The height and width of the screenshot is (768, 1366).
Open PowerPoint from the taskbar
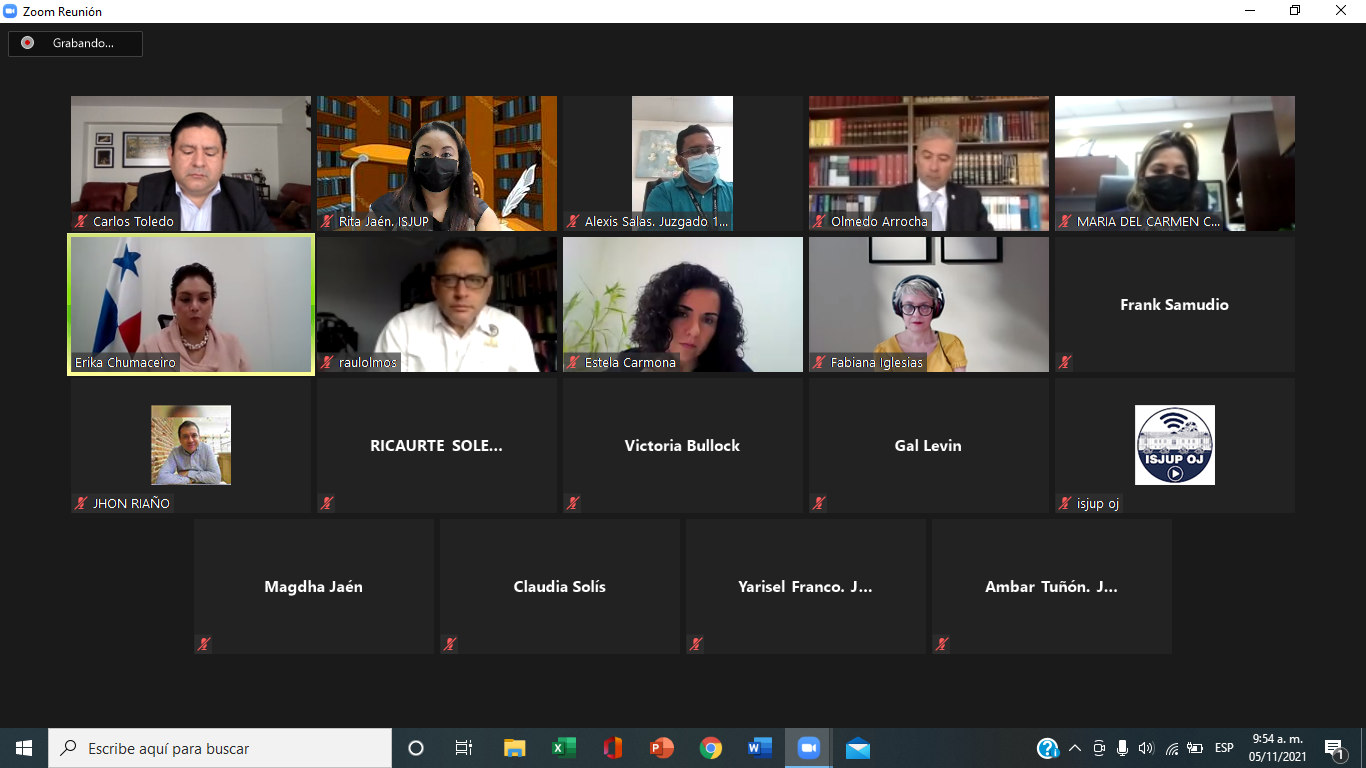coord(661,748)
